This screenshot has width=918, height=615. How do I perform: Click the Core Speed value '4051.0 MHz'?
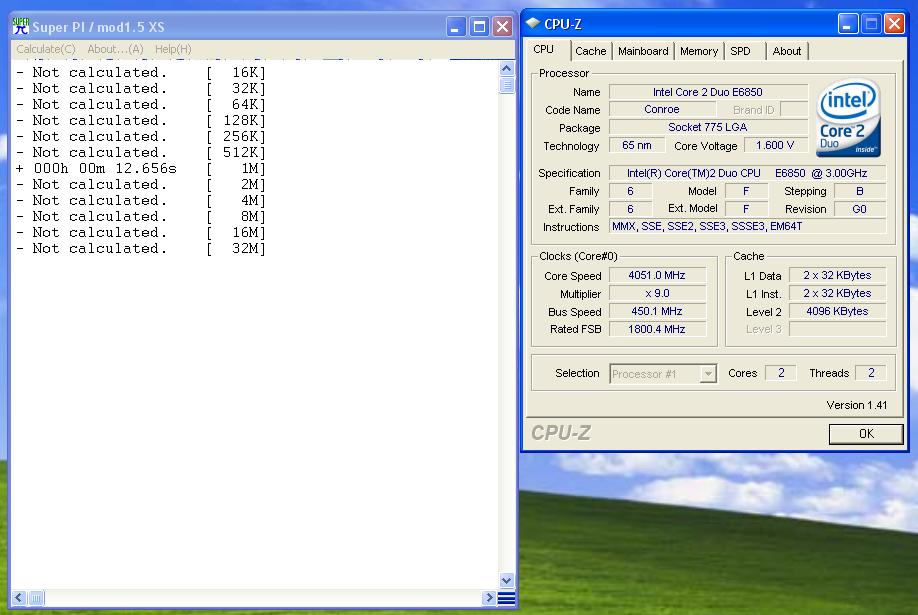point(657,275)
